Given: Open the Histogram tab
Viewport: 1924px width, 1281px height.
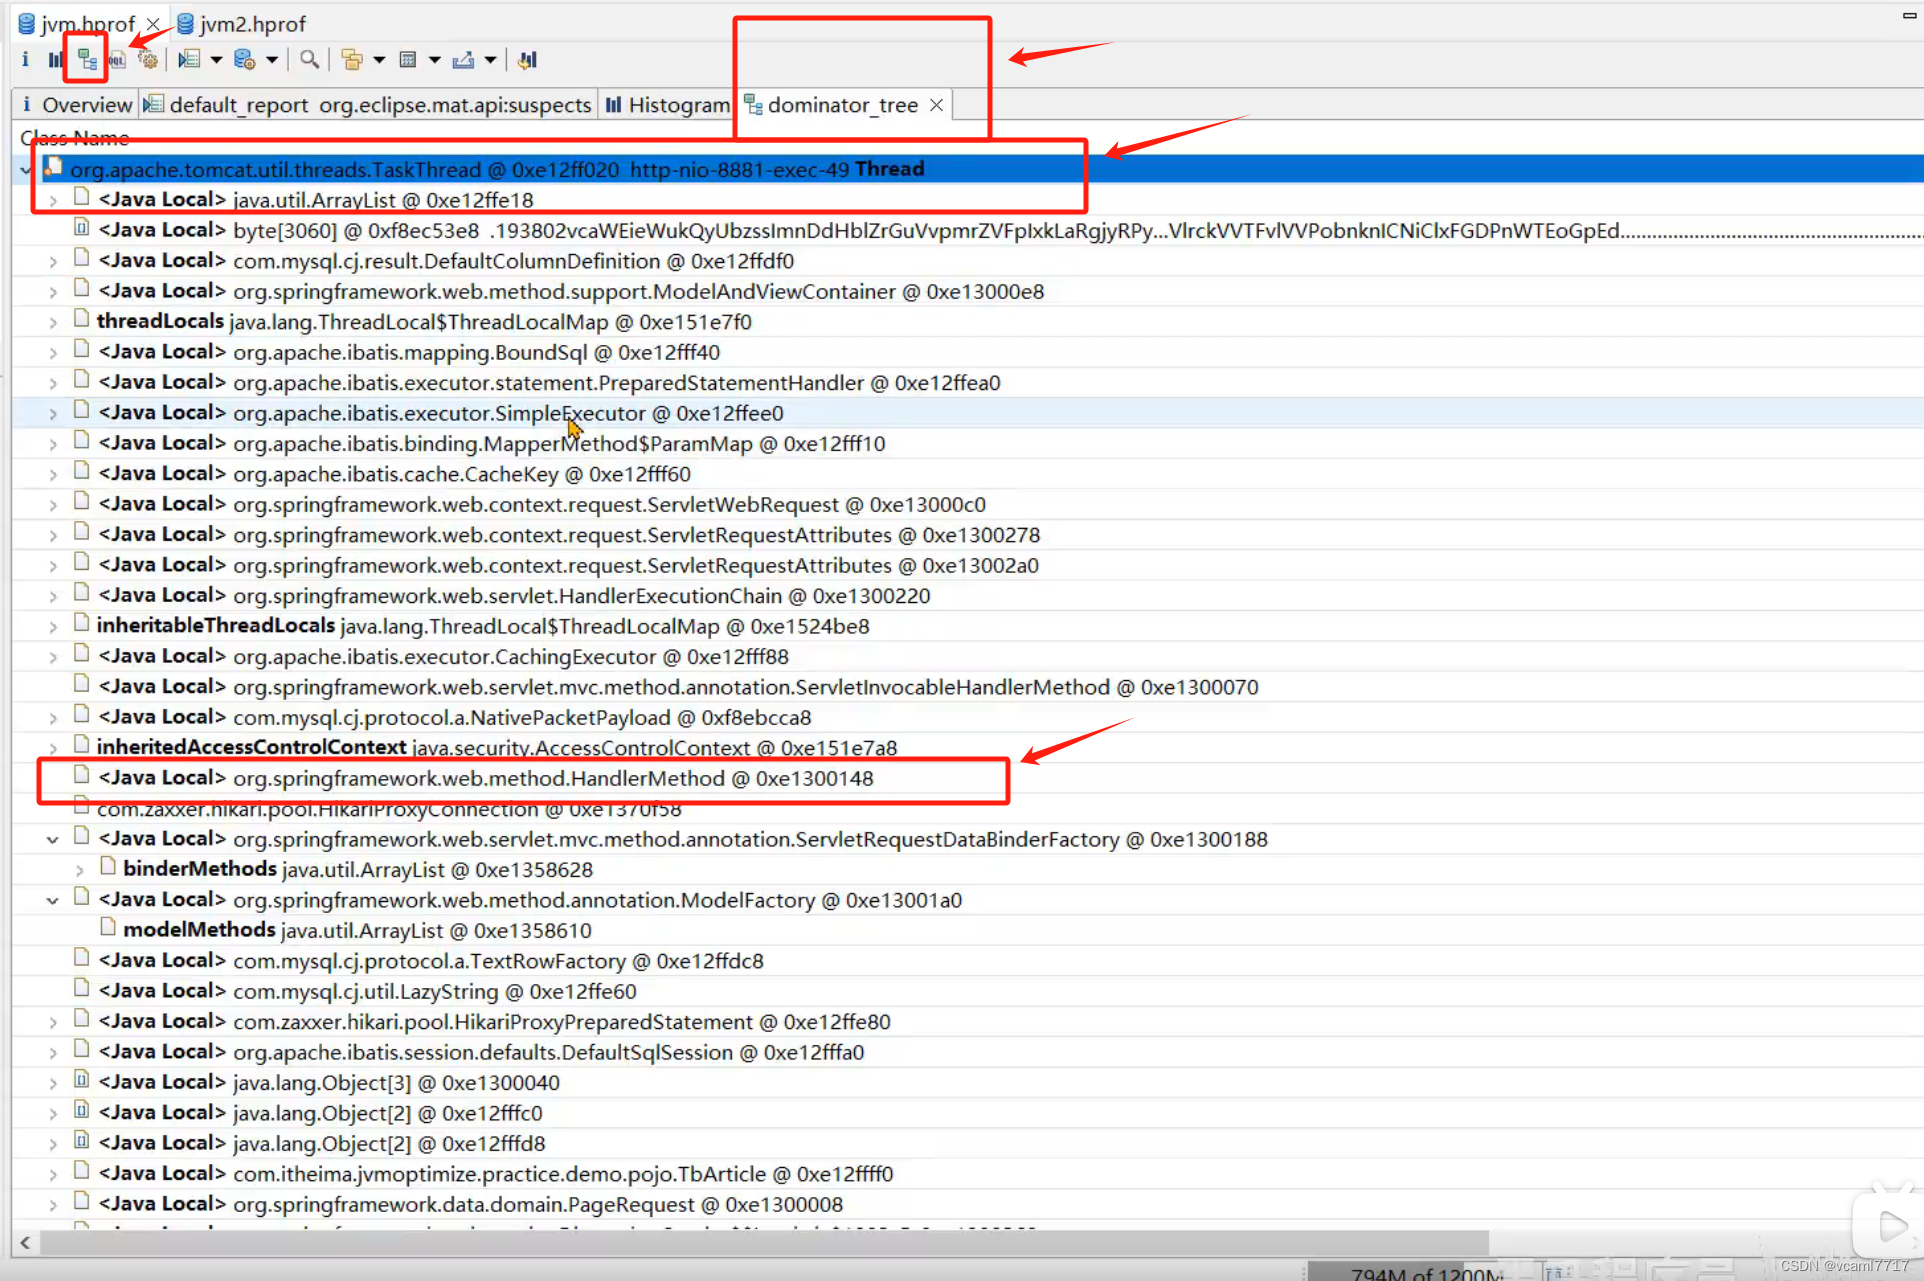Looking at the screenshot, I should pyautogui.click(x=668, y=104).
